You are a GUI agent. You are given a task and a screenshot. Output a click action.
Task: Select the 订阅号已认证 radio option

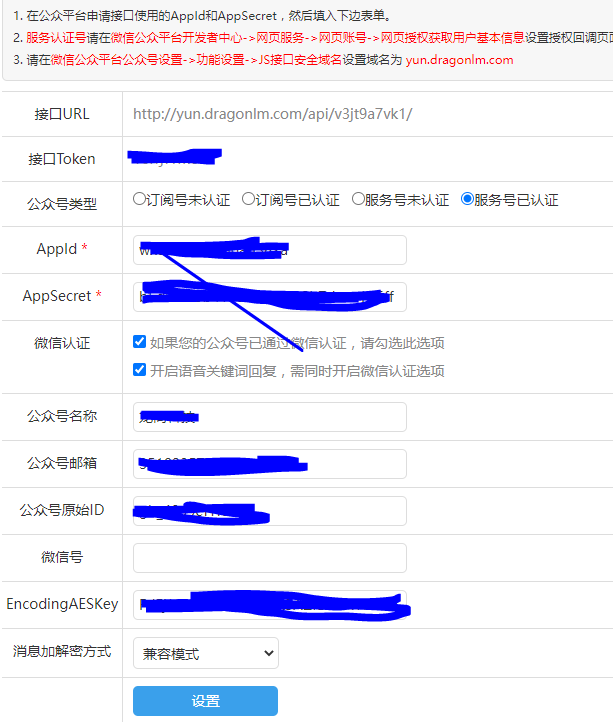[248, 199]
